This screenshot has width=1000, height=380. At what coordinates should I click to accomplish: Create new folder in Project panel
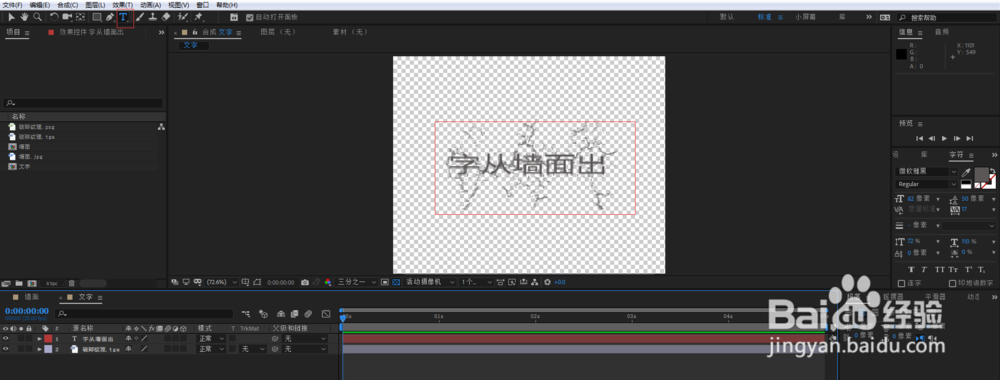pos(18,283)
